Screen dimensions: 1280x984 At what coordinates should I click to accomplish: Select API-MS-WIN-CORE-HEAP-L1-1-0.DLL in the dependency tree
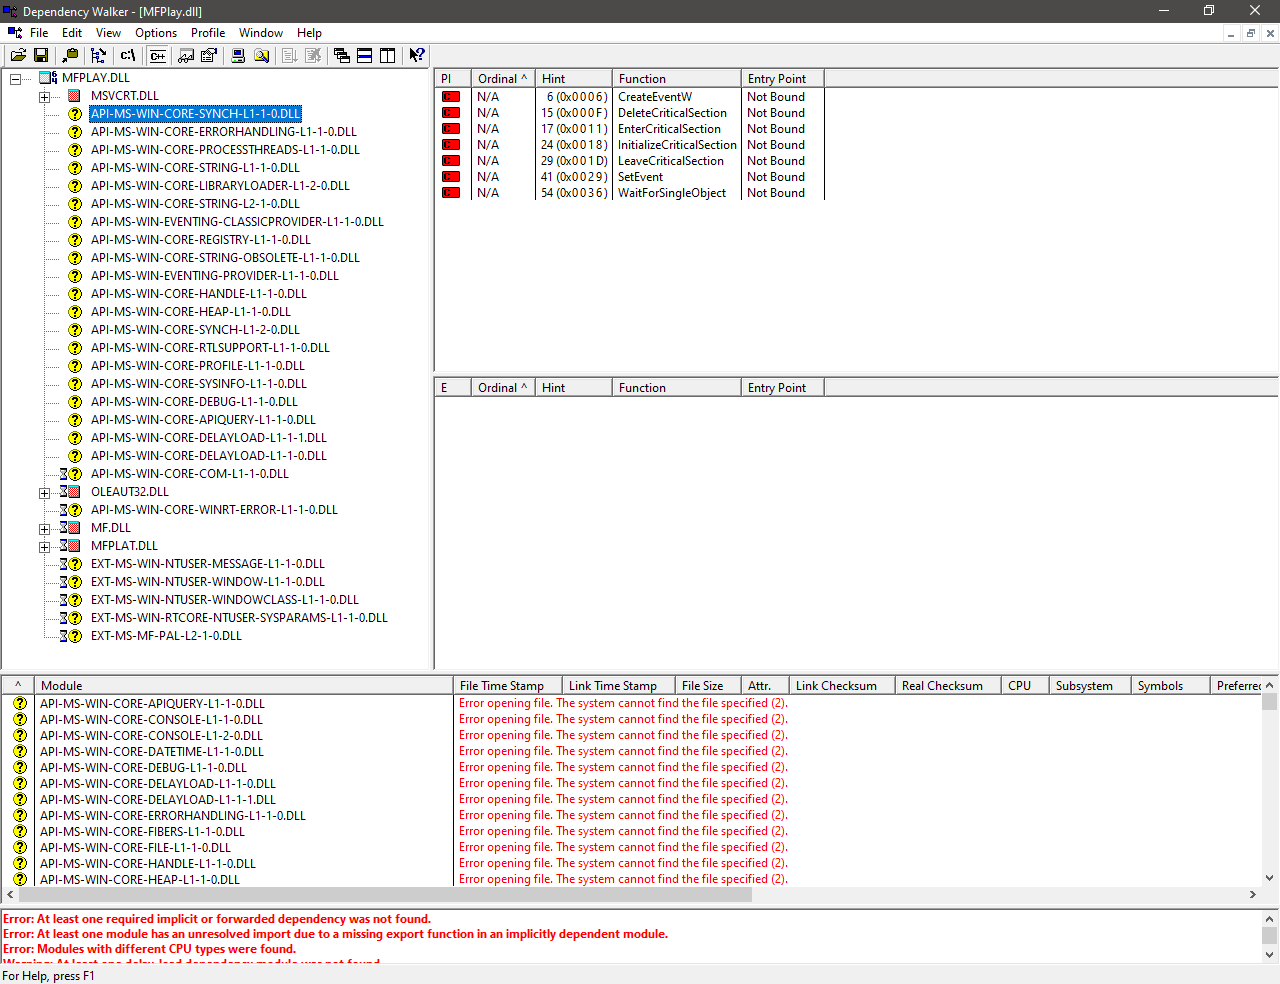tap(190, 312)
